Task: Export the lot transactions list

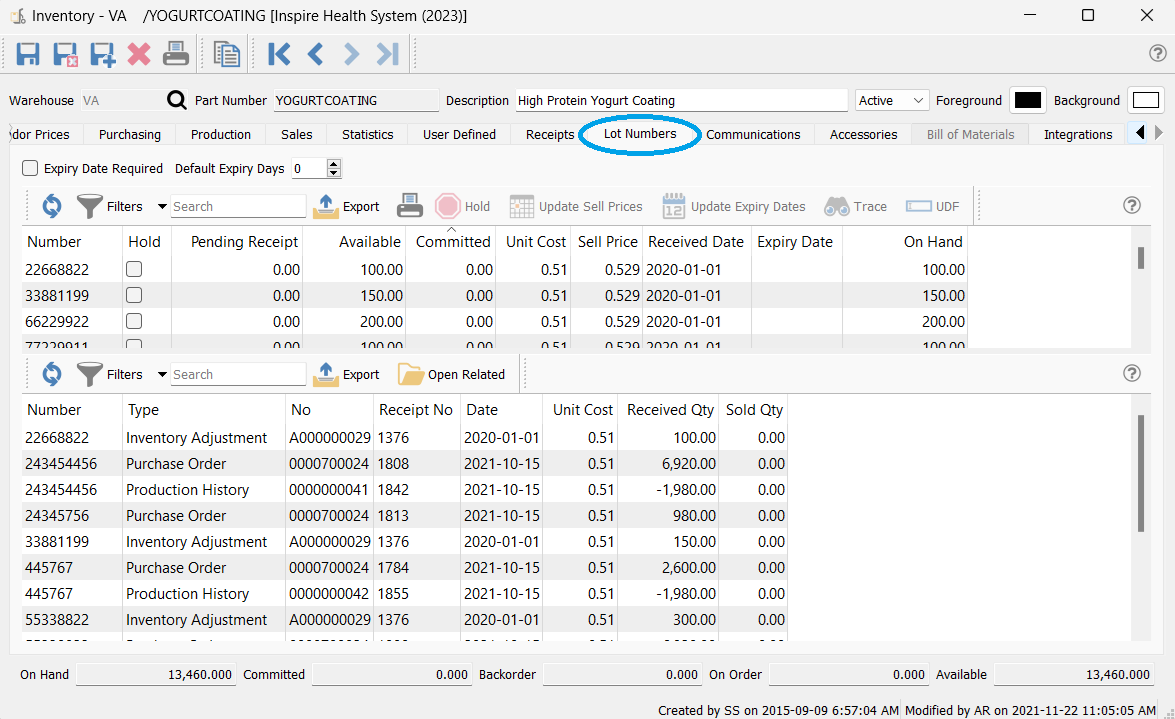Action: 346,374
